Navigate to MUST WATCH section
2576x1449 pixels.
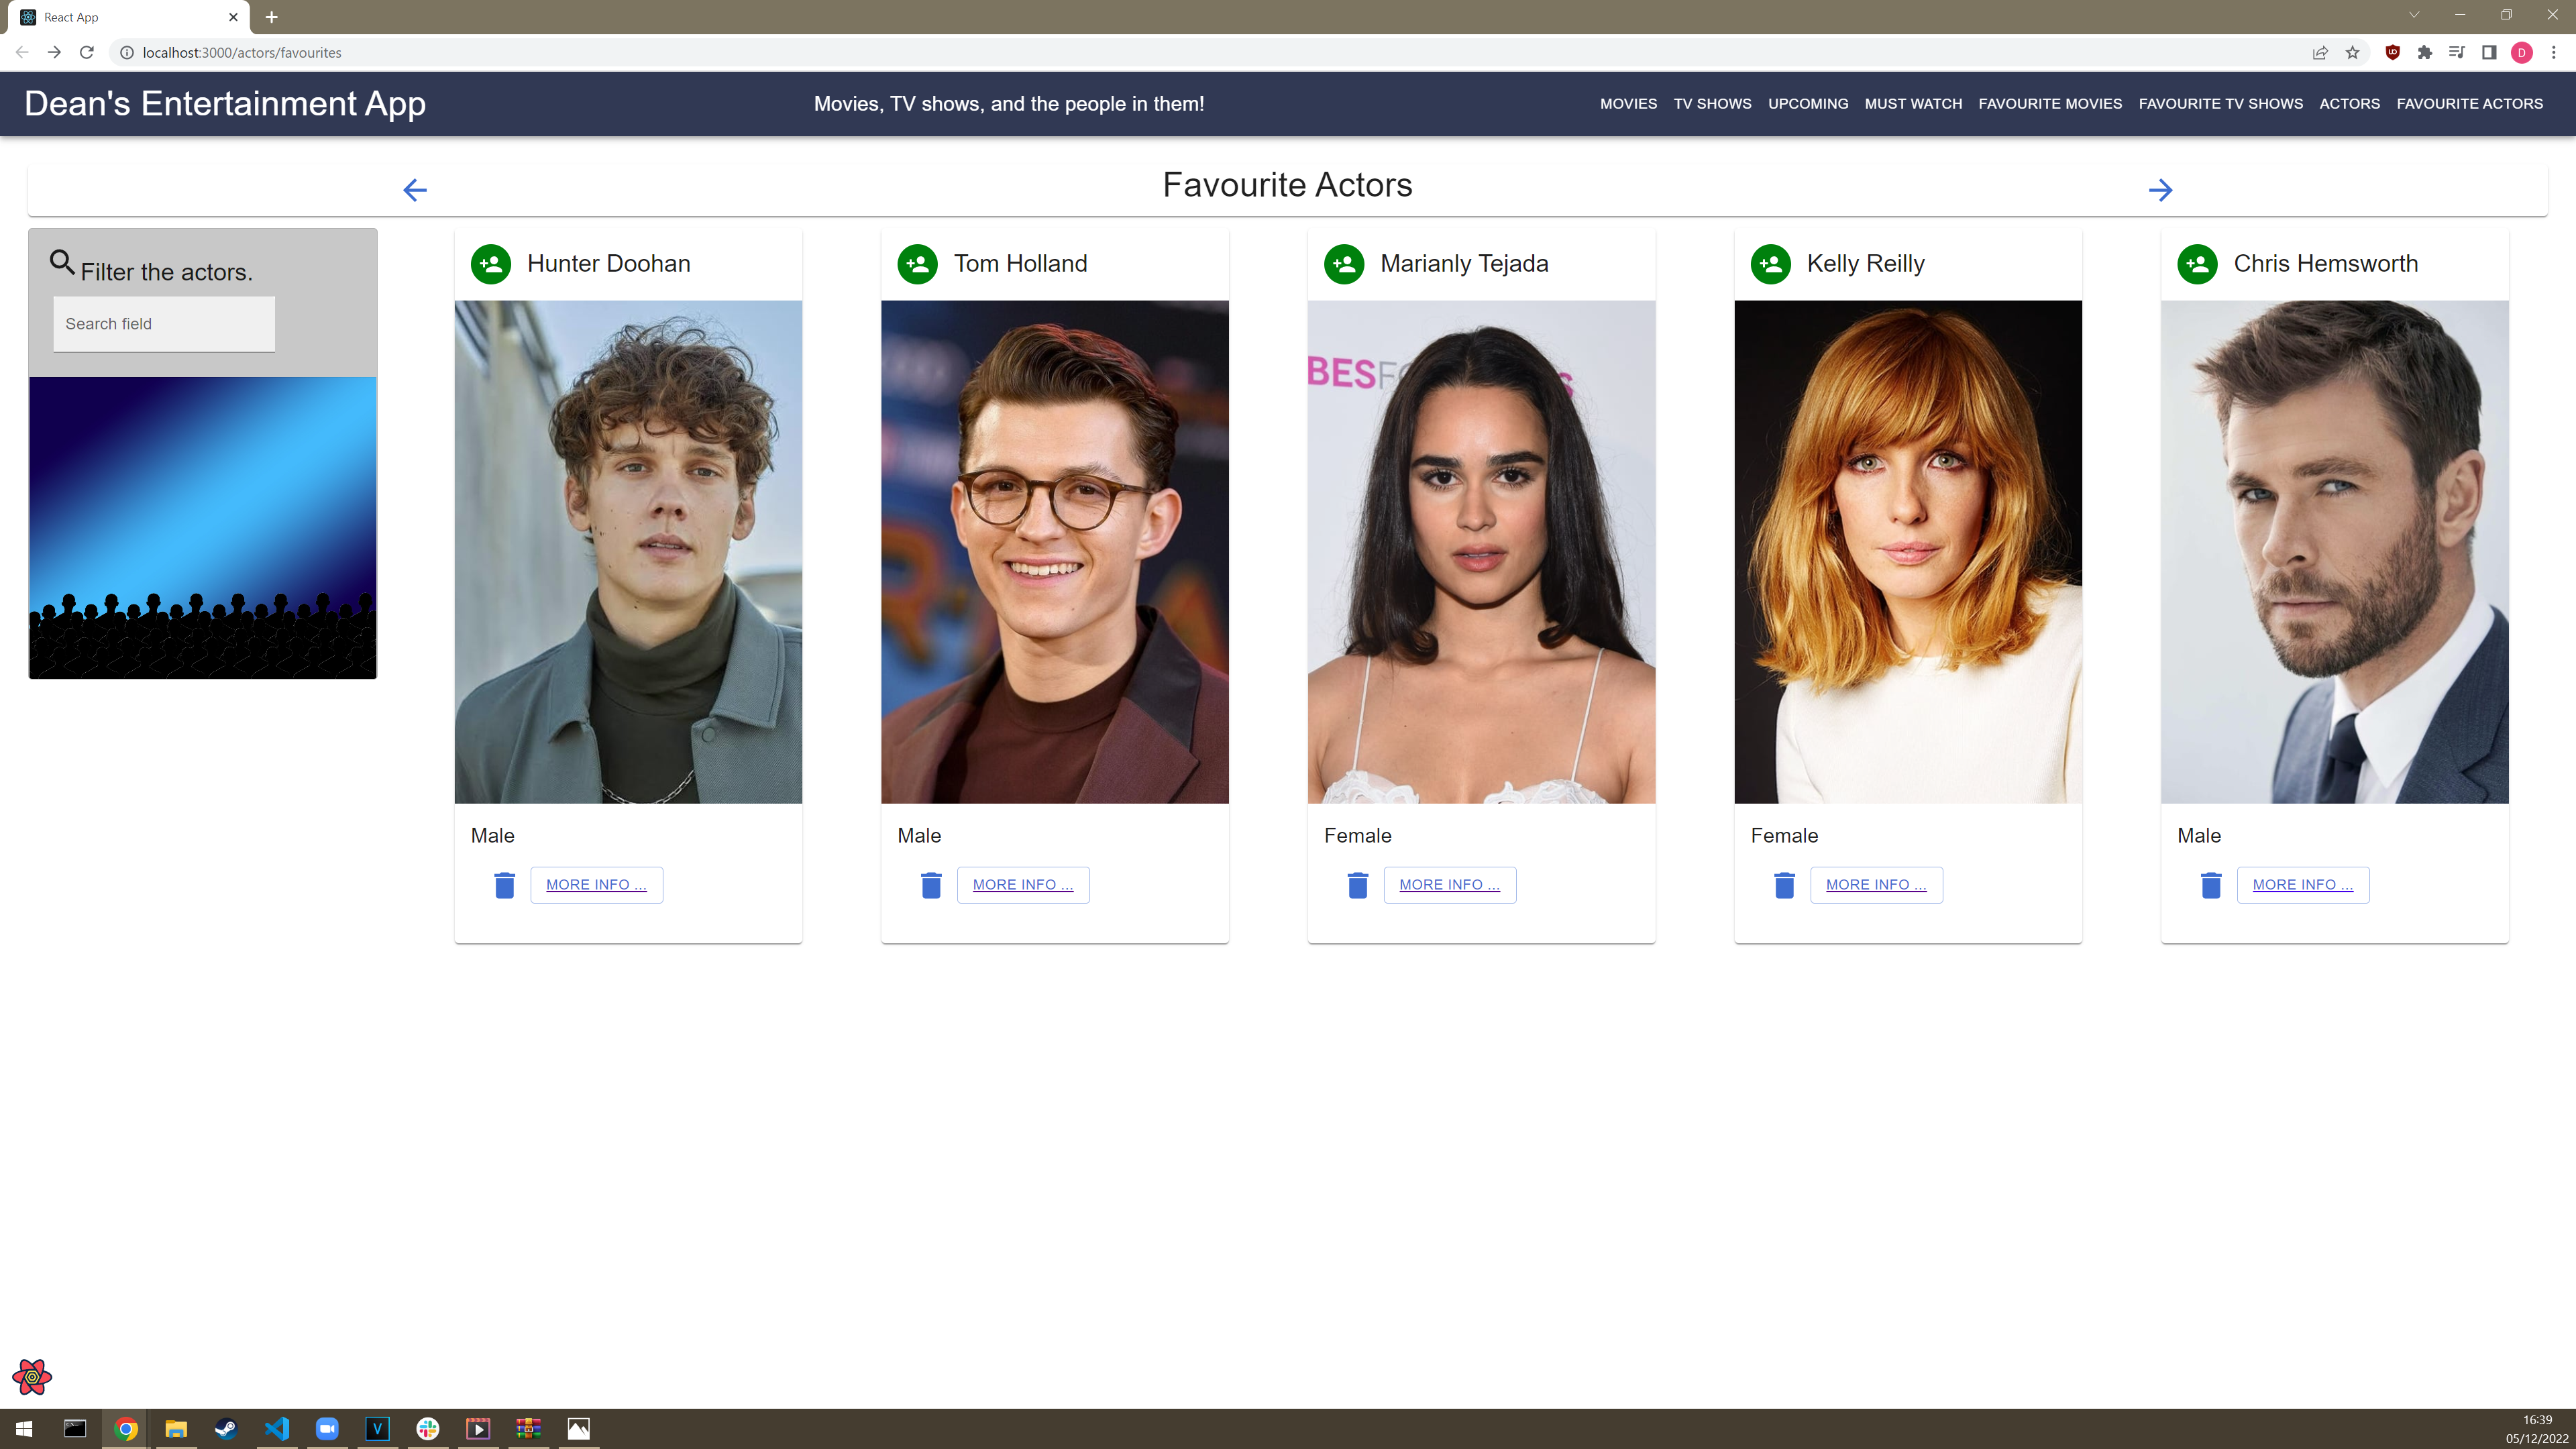pyautogui.click(x=1912, y=104)
